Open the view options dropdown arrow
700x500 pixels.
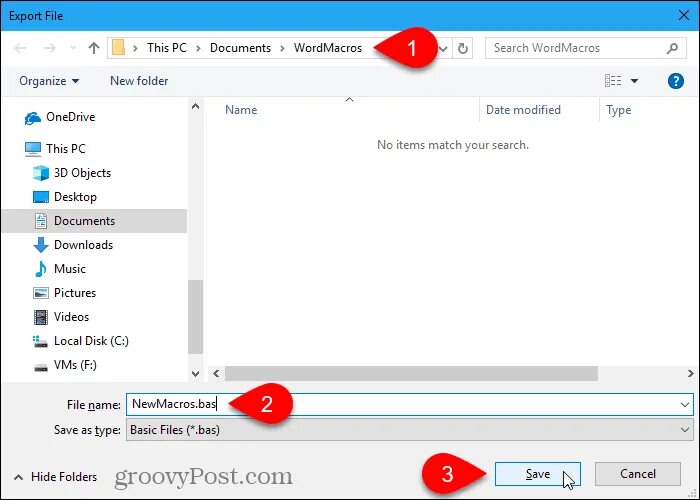tap(634, 81)
